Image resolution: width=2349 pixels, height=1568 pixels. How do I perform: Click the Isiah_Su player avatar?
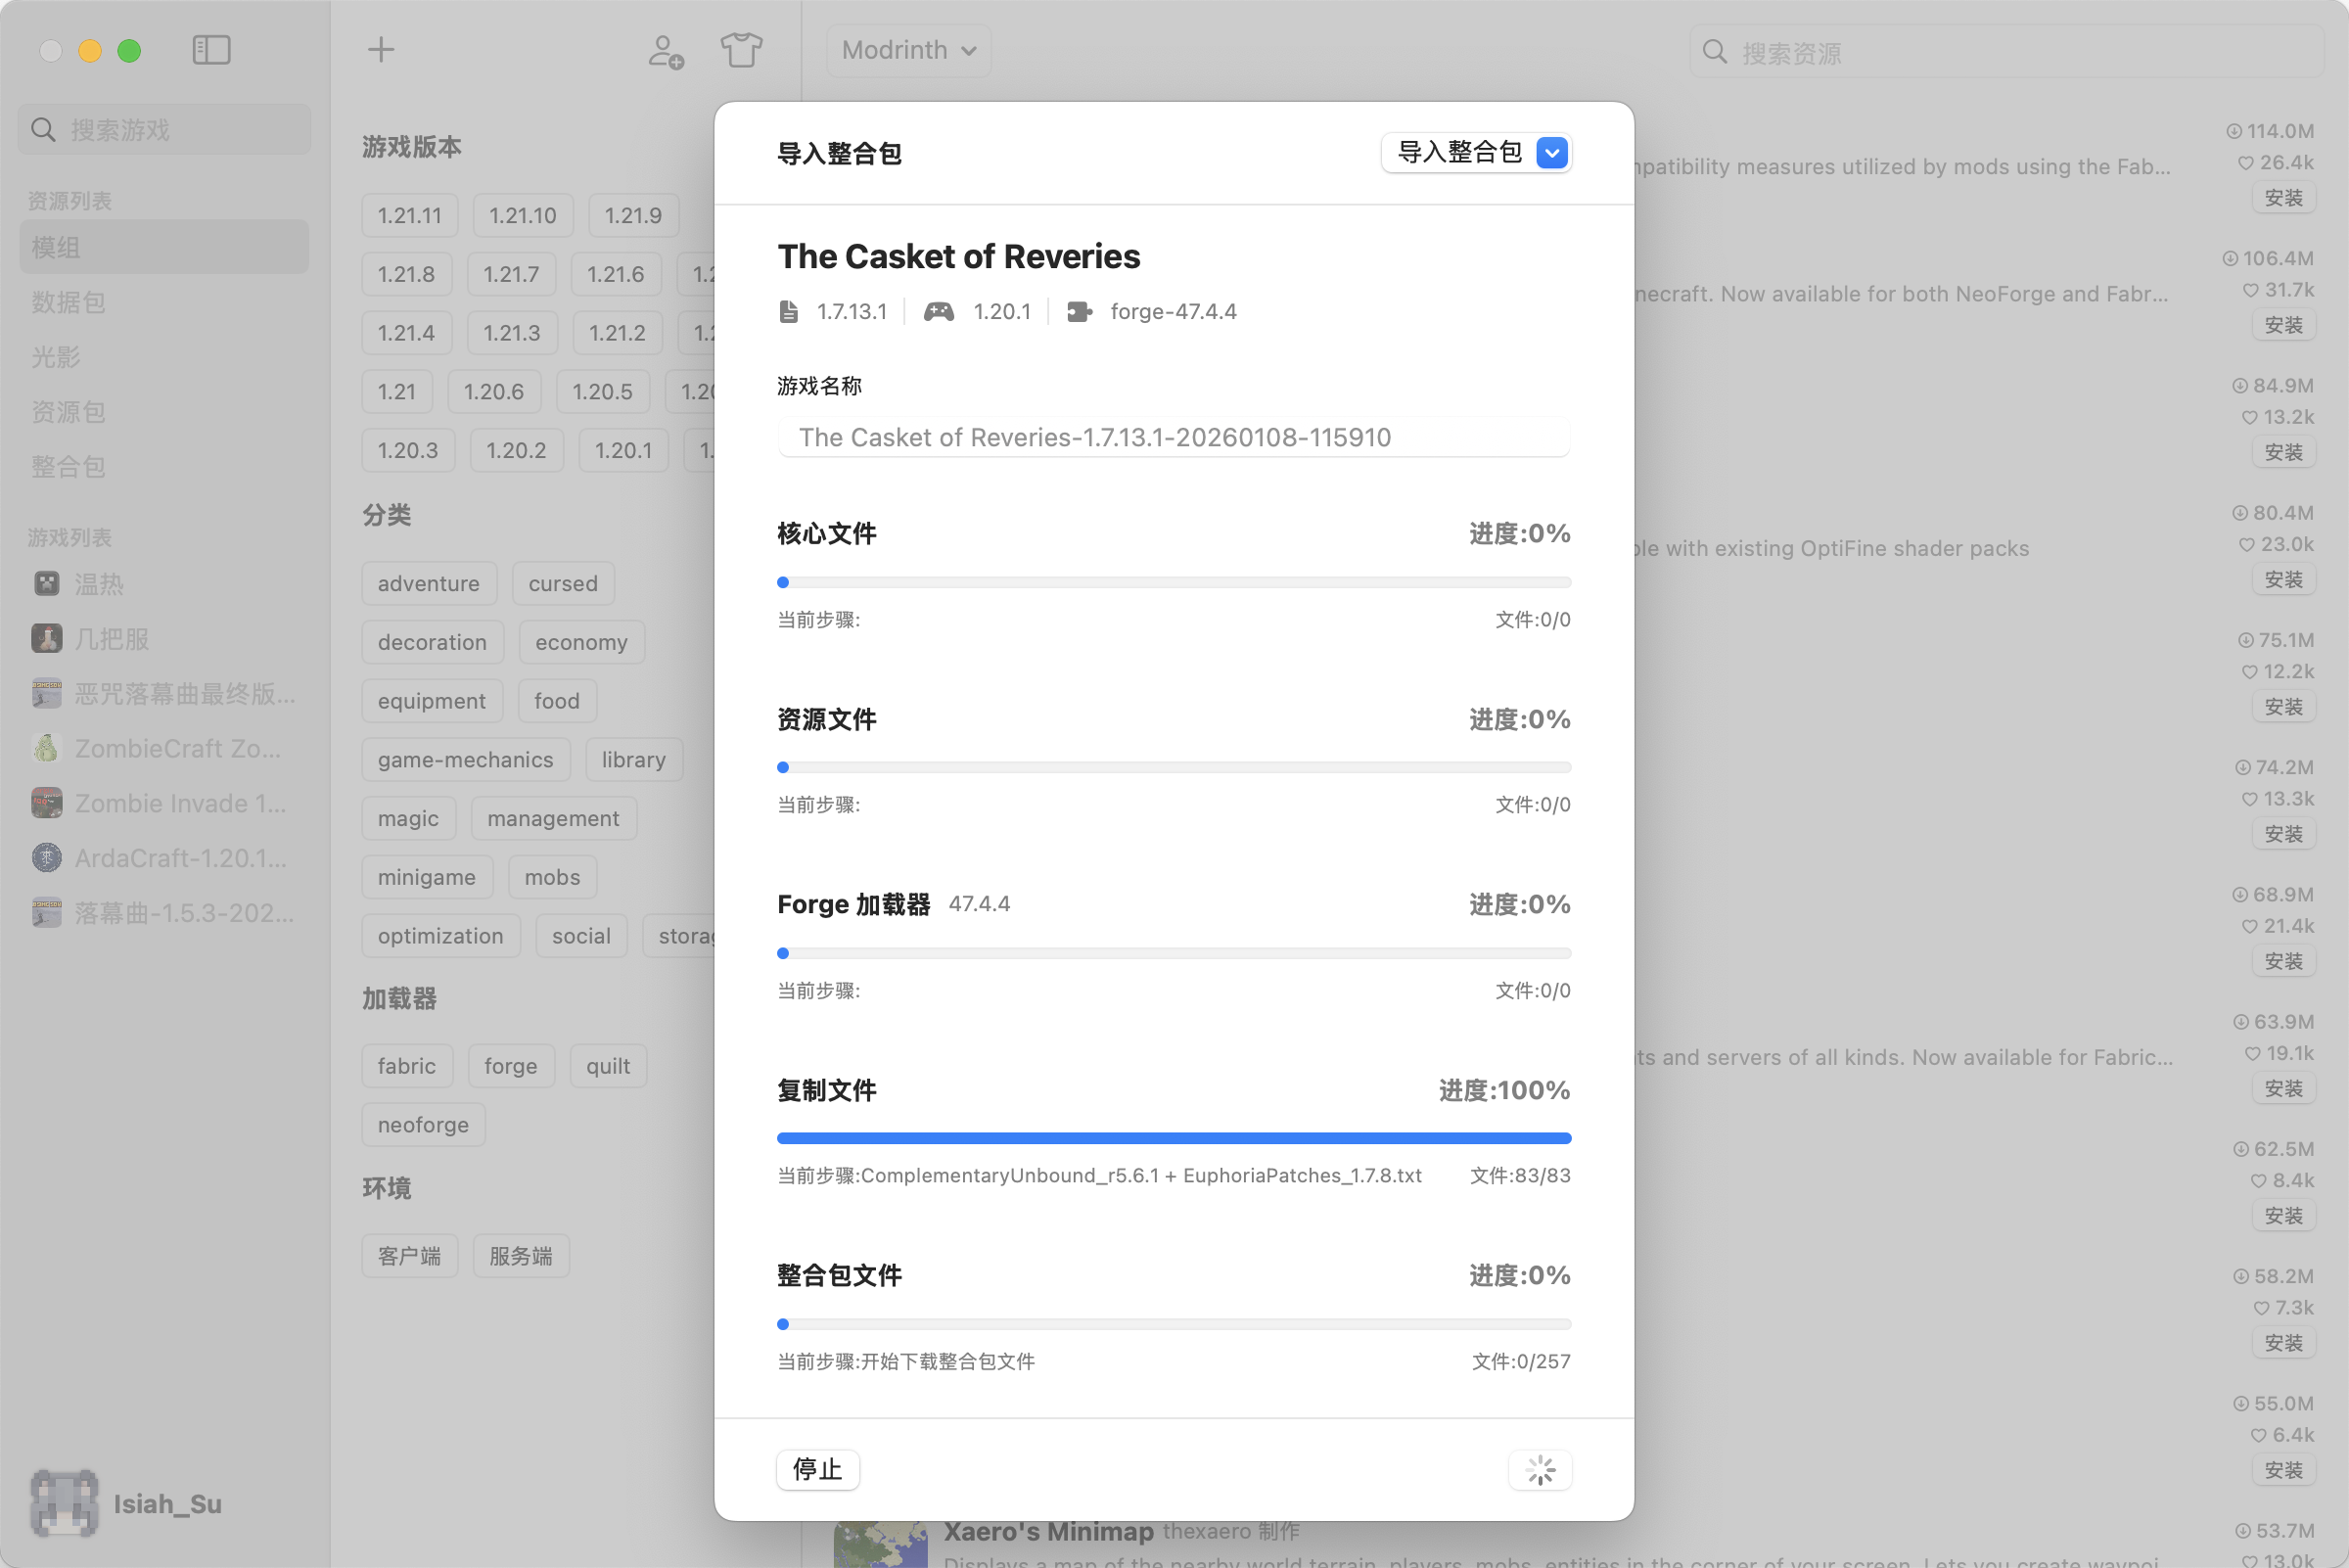(64, 1503)
